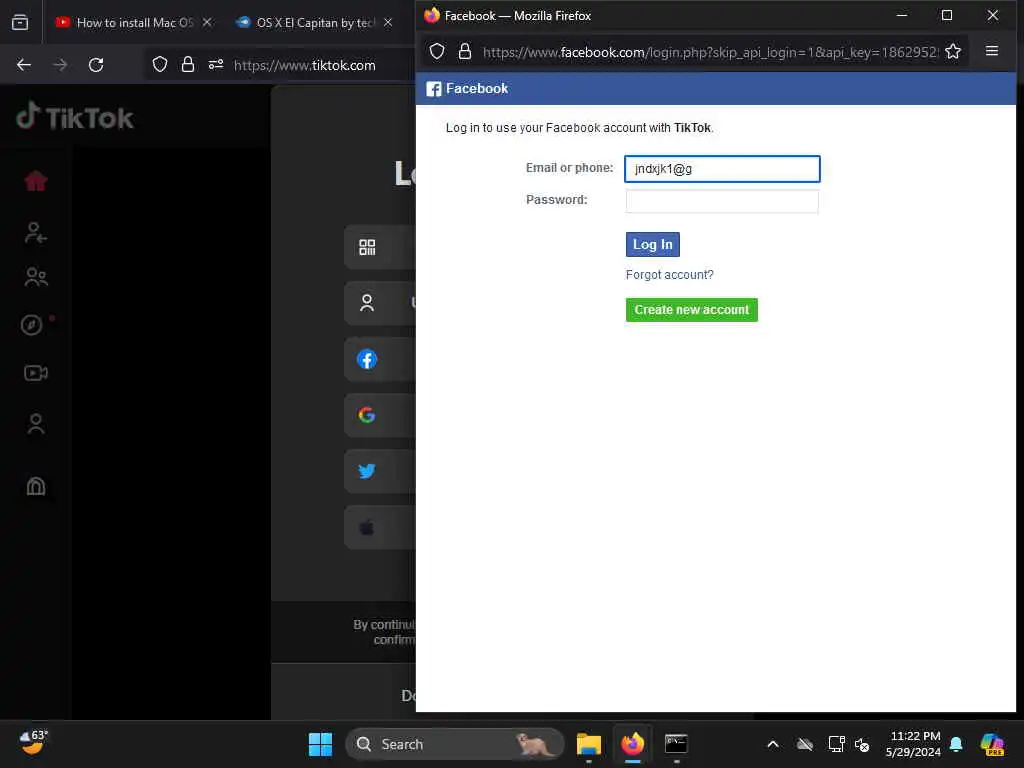The width and height of the screenshot is (1024, 768).
Task: Open TikTok Following sidebar icon
Action: tap(35, 232)
